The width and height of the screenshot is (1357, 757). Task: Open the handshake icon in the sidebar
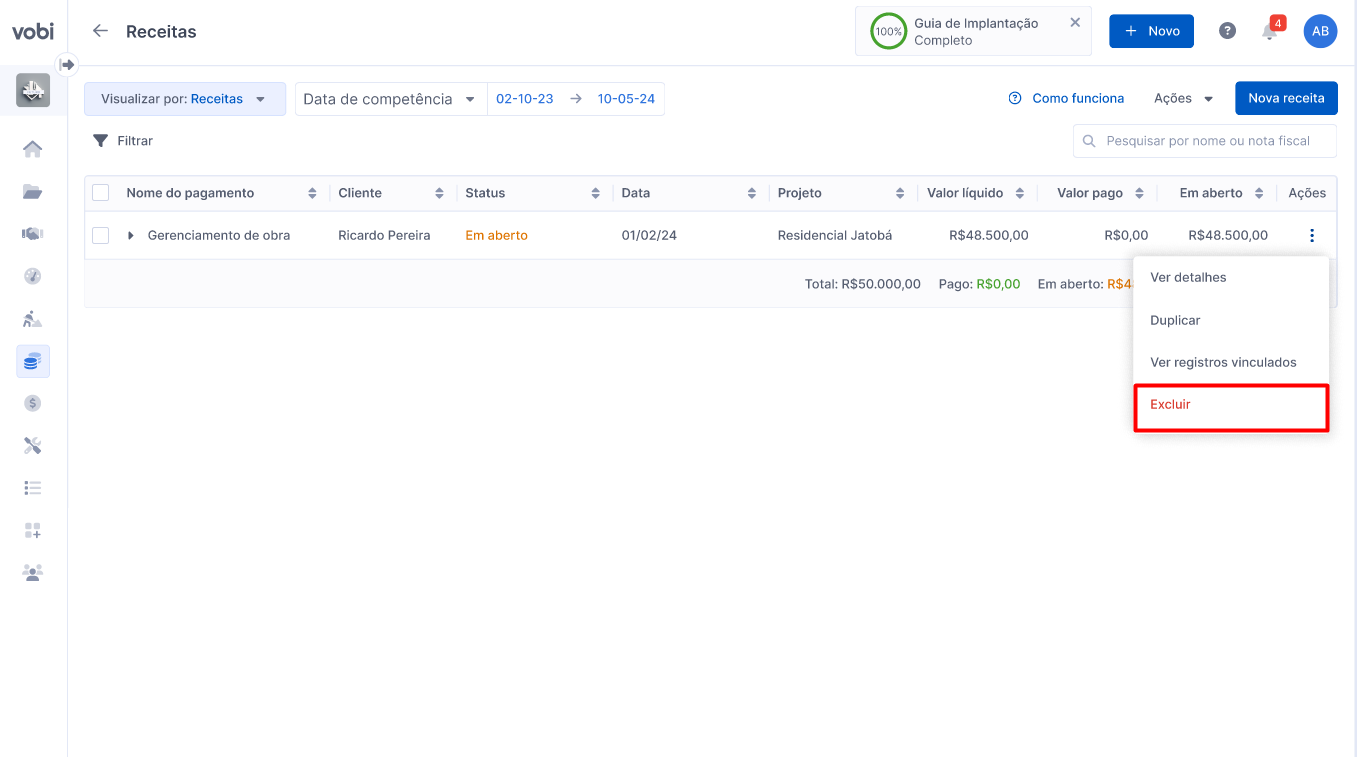click(33, 234)
